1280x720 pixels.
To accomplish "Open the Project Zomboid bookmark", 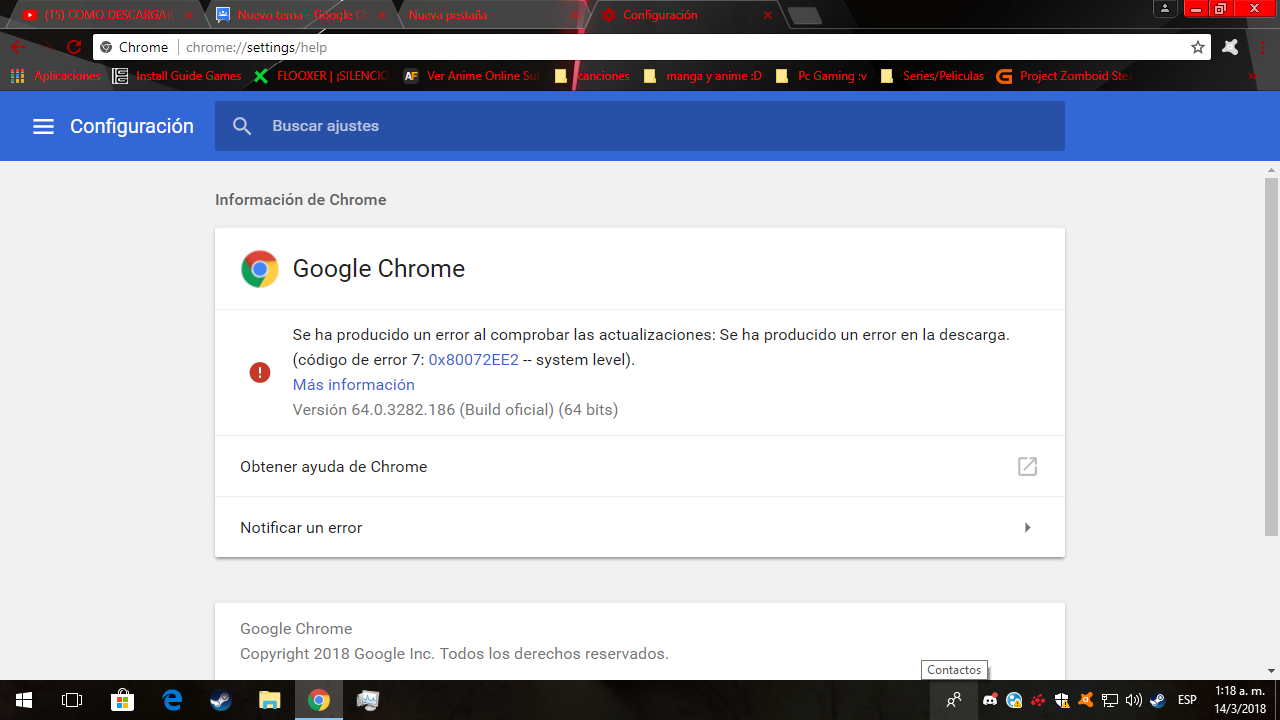I will click(x=1064, y=76).
